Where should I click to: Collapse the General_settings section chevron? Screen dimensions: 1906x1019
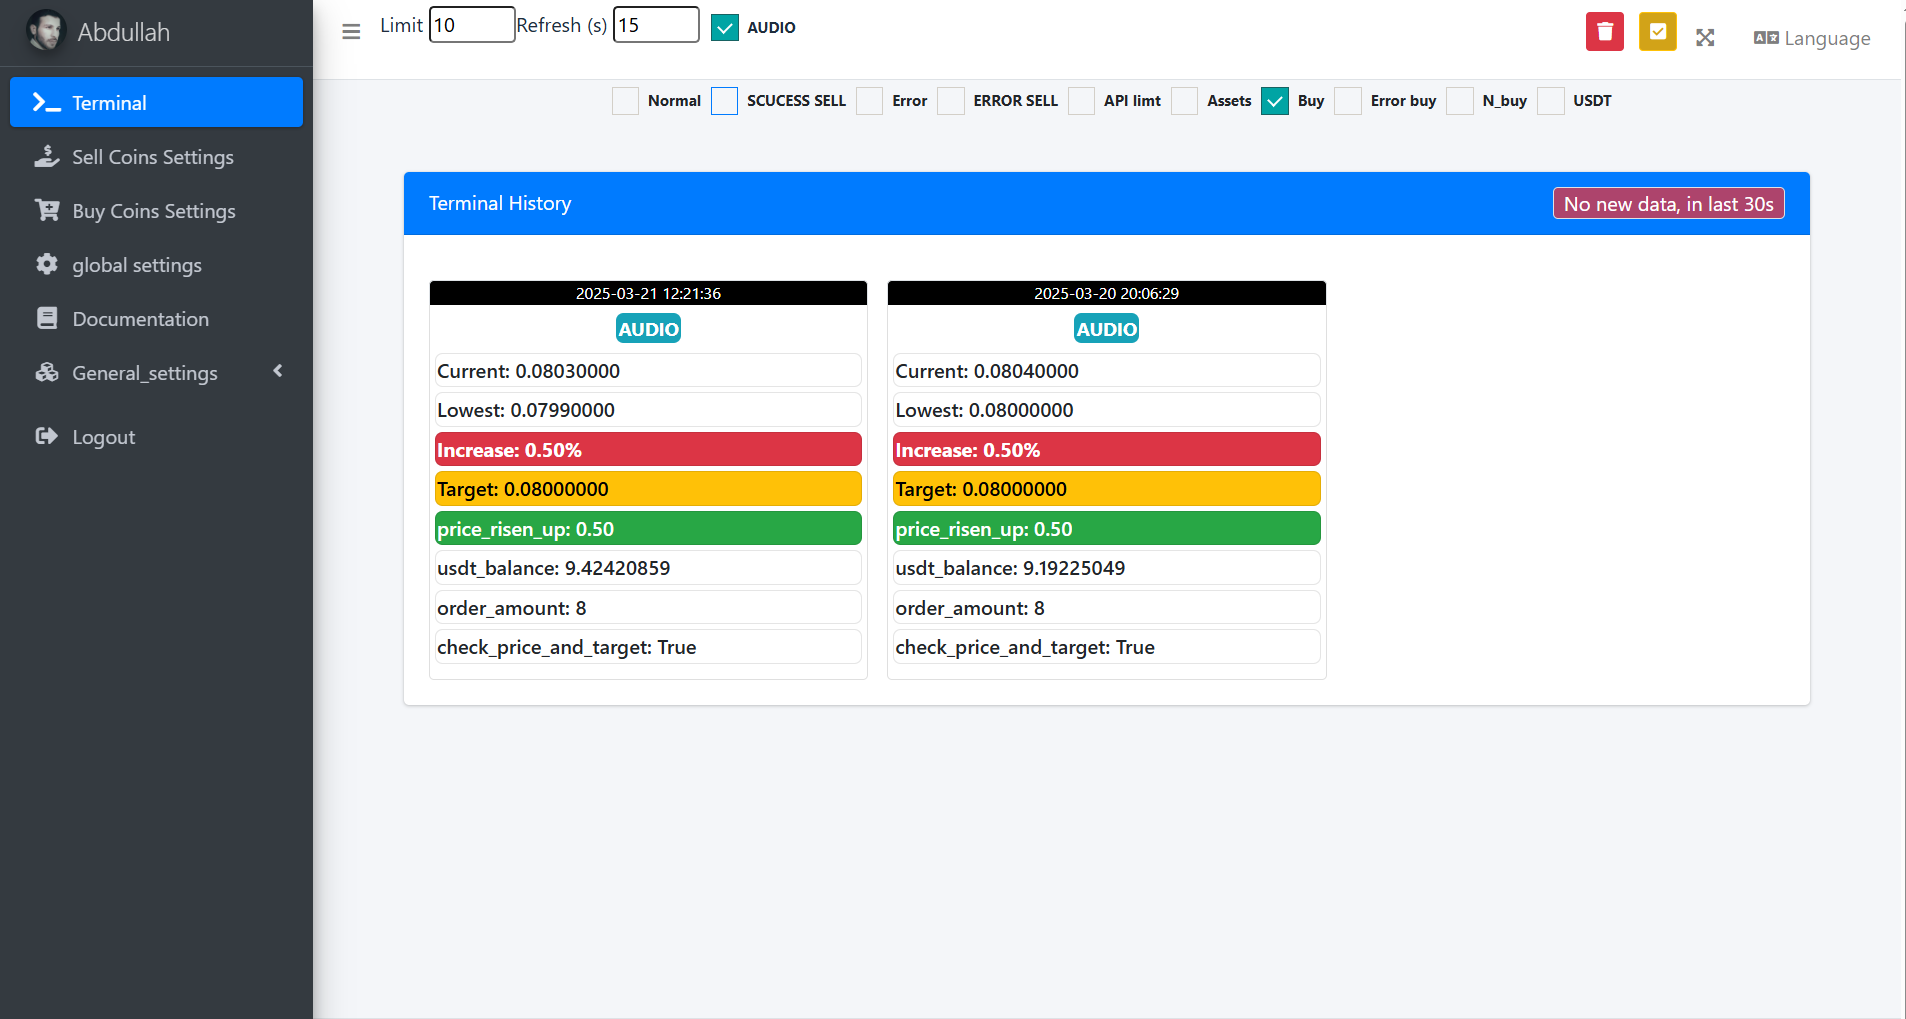(x=277, y=370)
